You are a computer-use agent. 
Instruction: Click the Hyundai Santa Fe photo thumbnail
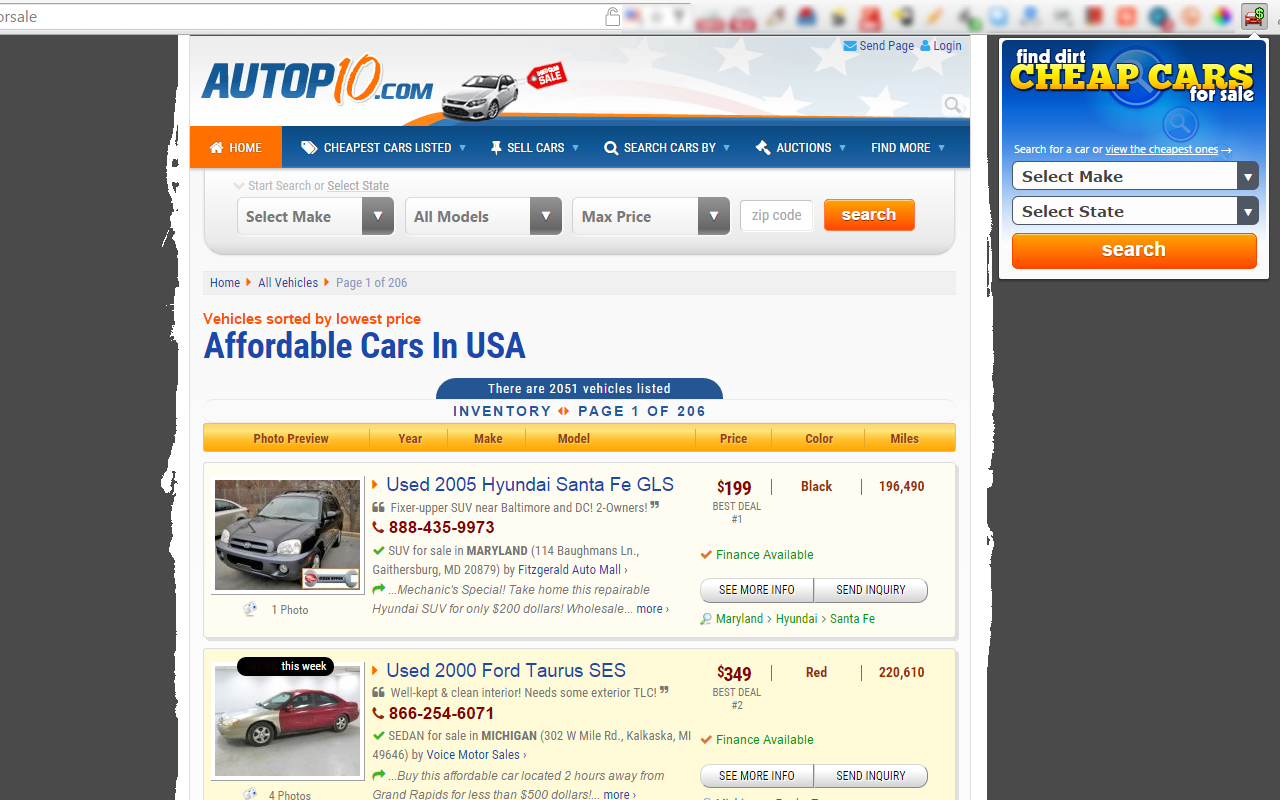[287, 535]
